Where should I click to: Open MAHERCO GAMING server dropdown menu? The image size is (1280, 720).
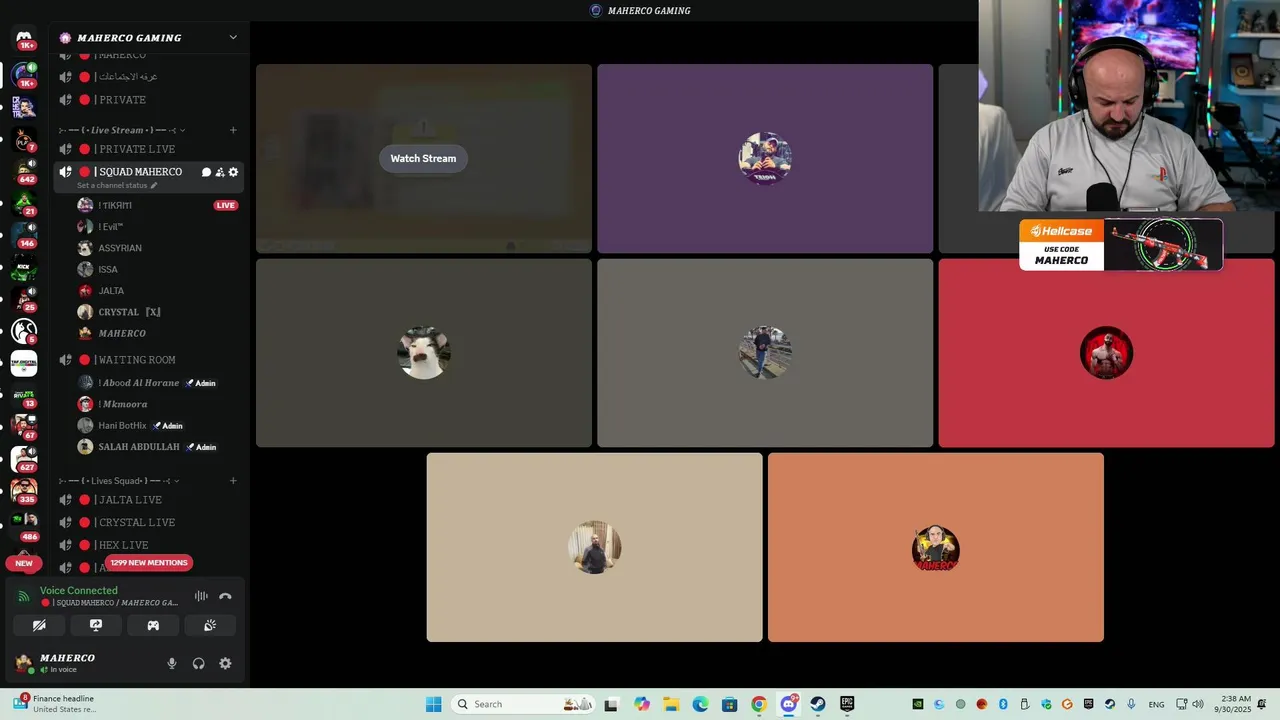[x=149, y=38]
